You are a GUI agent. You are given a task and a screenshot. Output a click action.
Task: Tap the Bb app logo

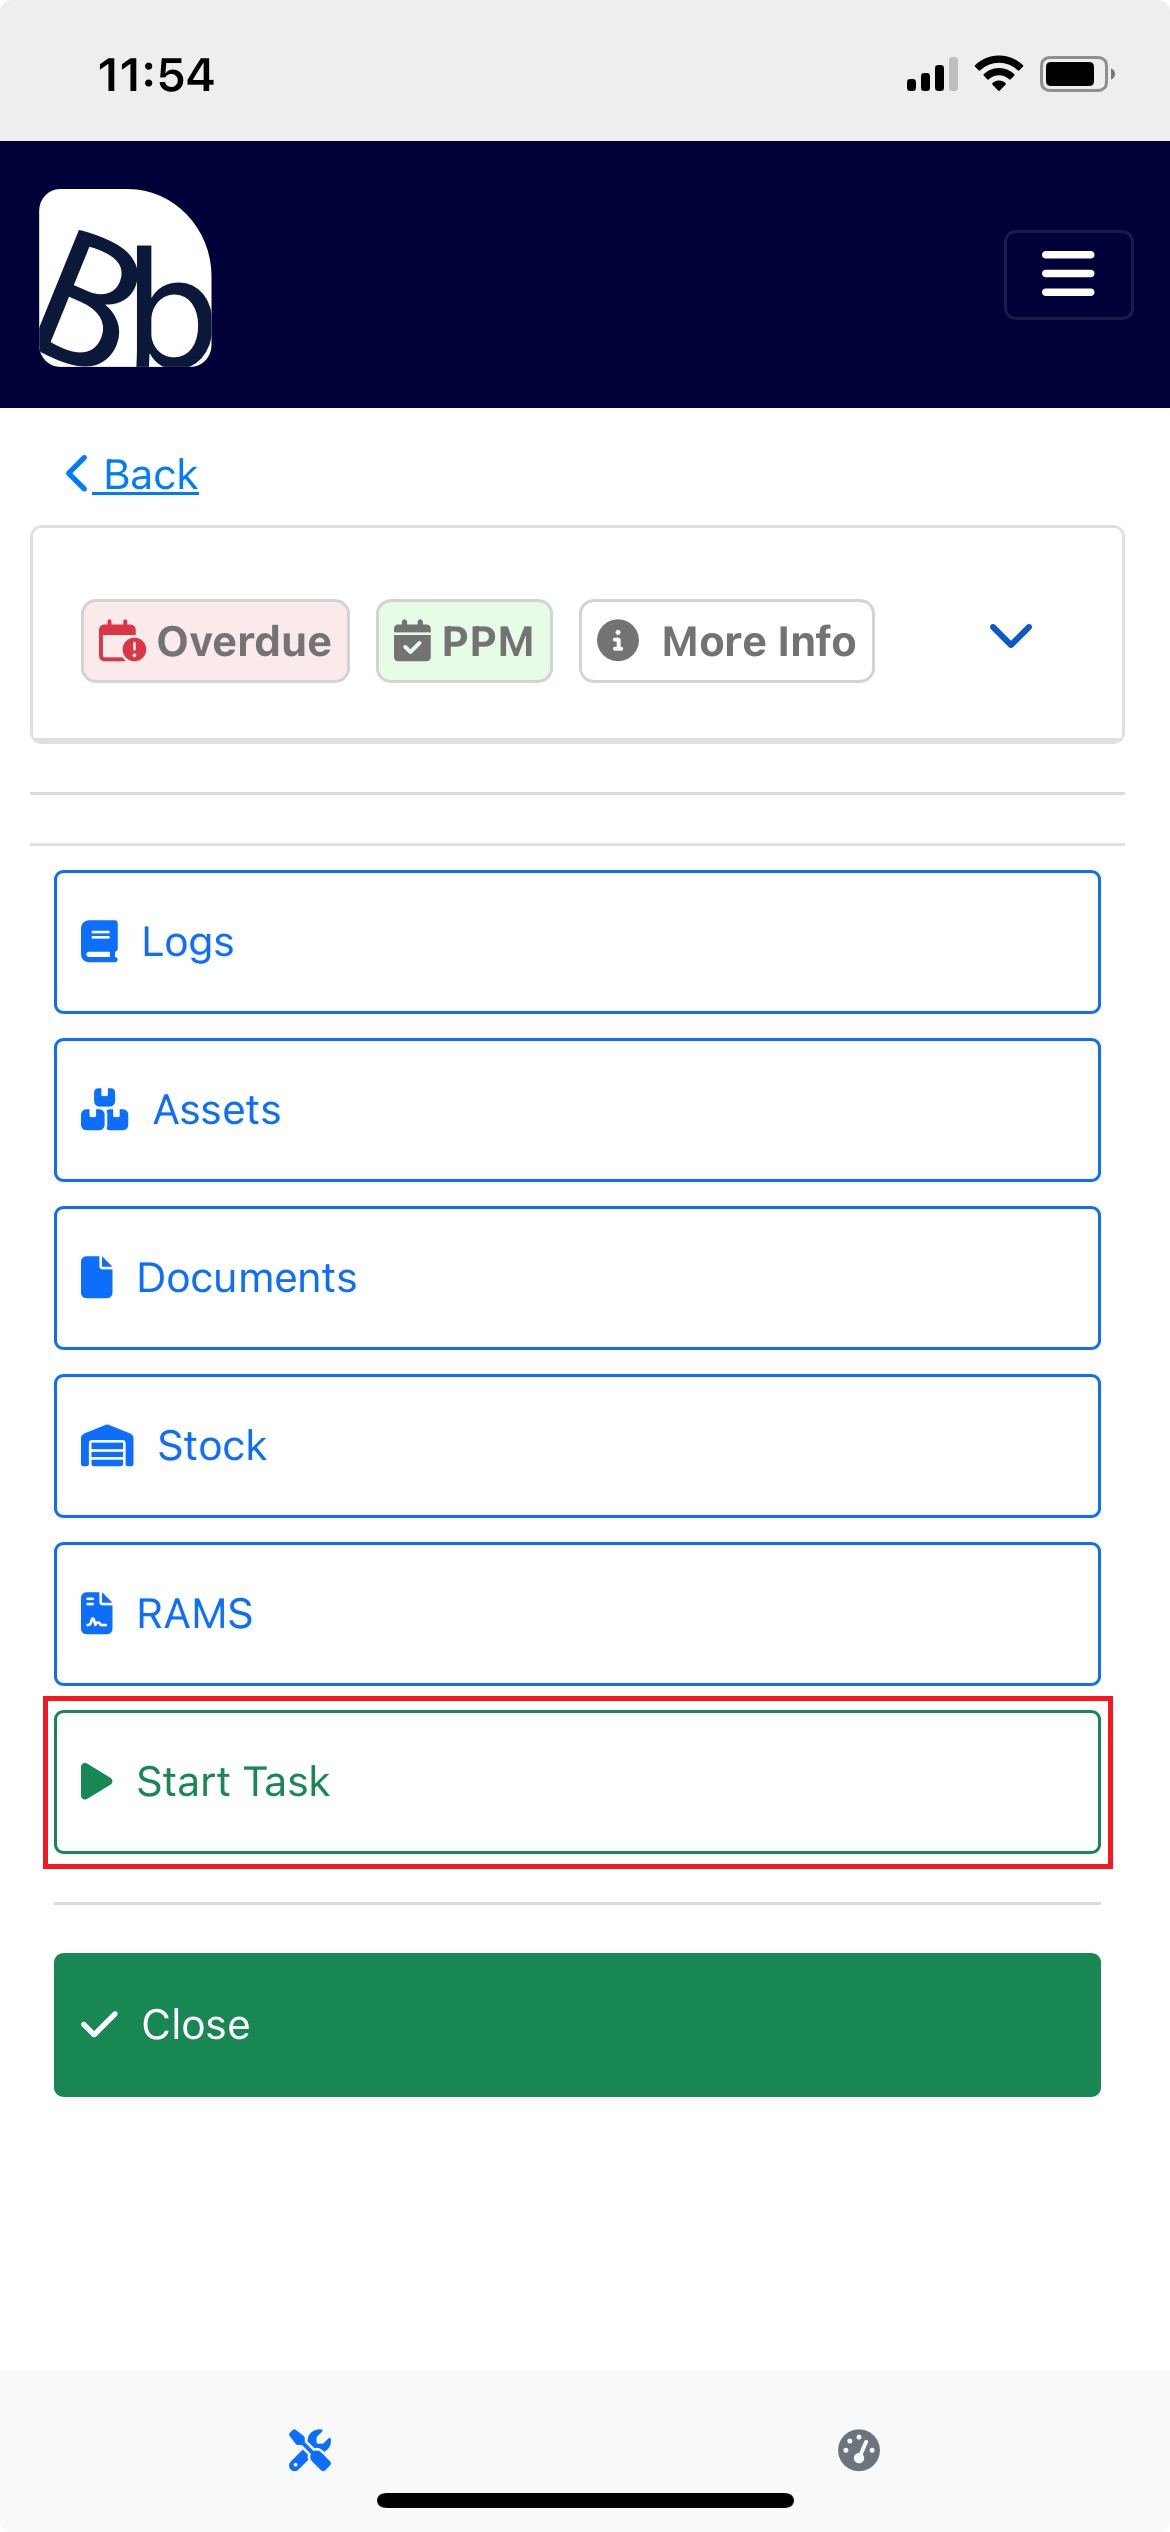126,278
